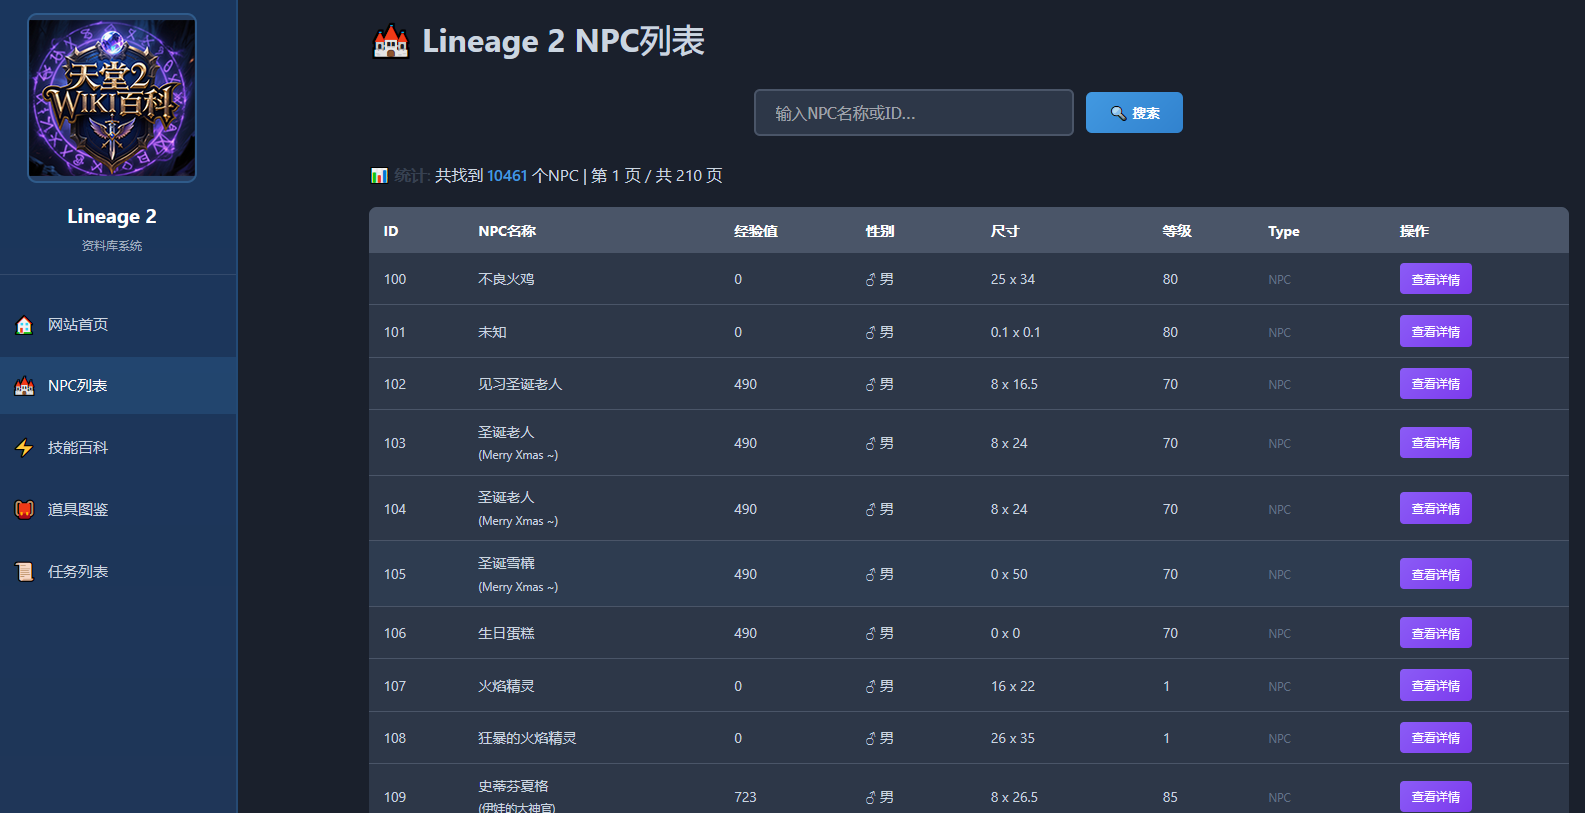Click the shield icon for 道具图鉴
The image size is (1585, 813).
[24, 510]
